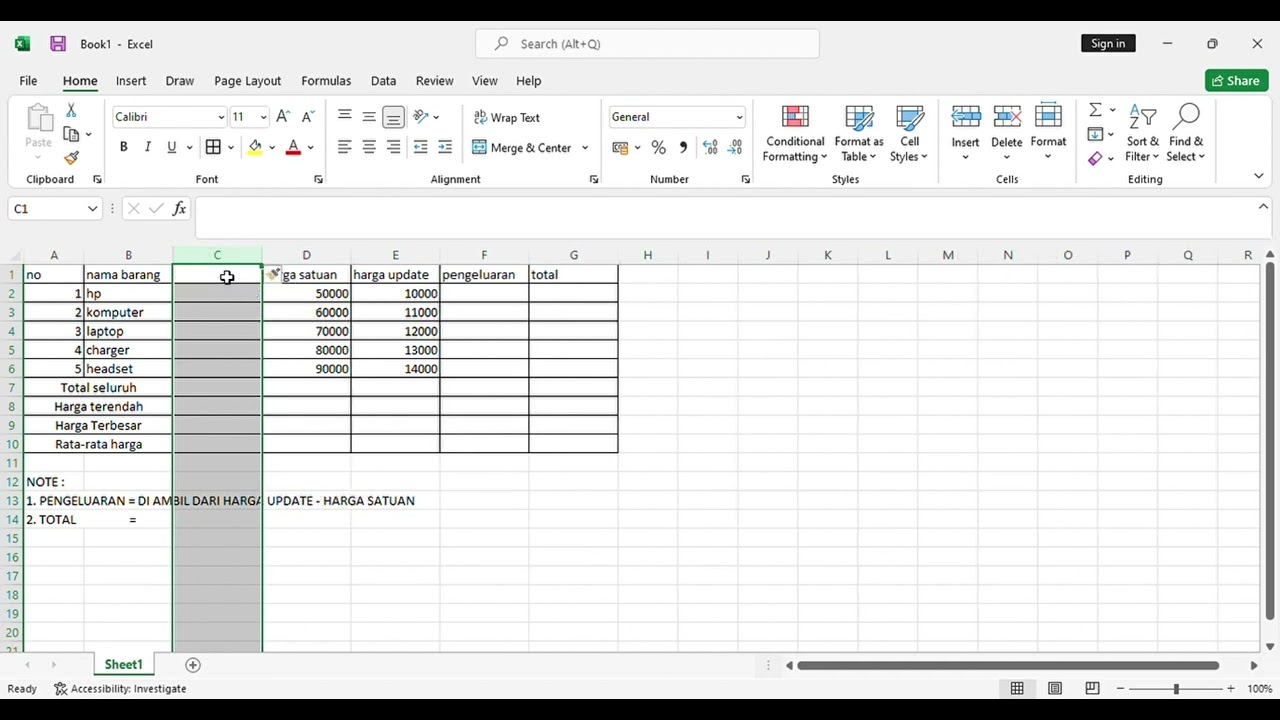The width and height of the screenshot is (1280, 720).
Task: Toggle Italic formatting
Action: [148, 147]
